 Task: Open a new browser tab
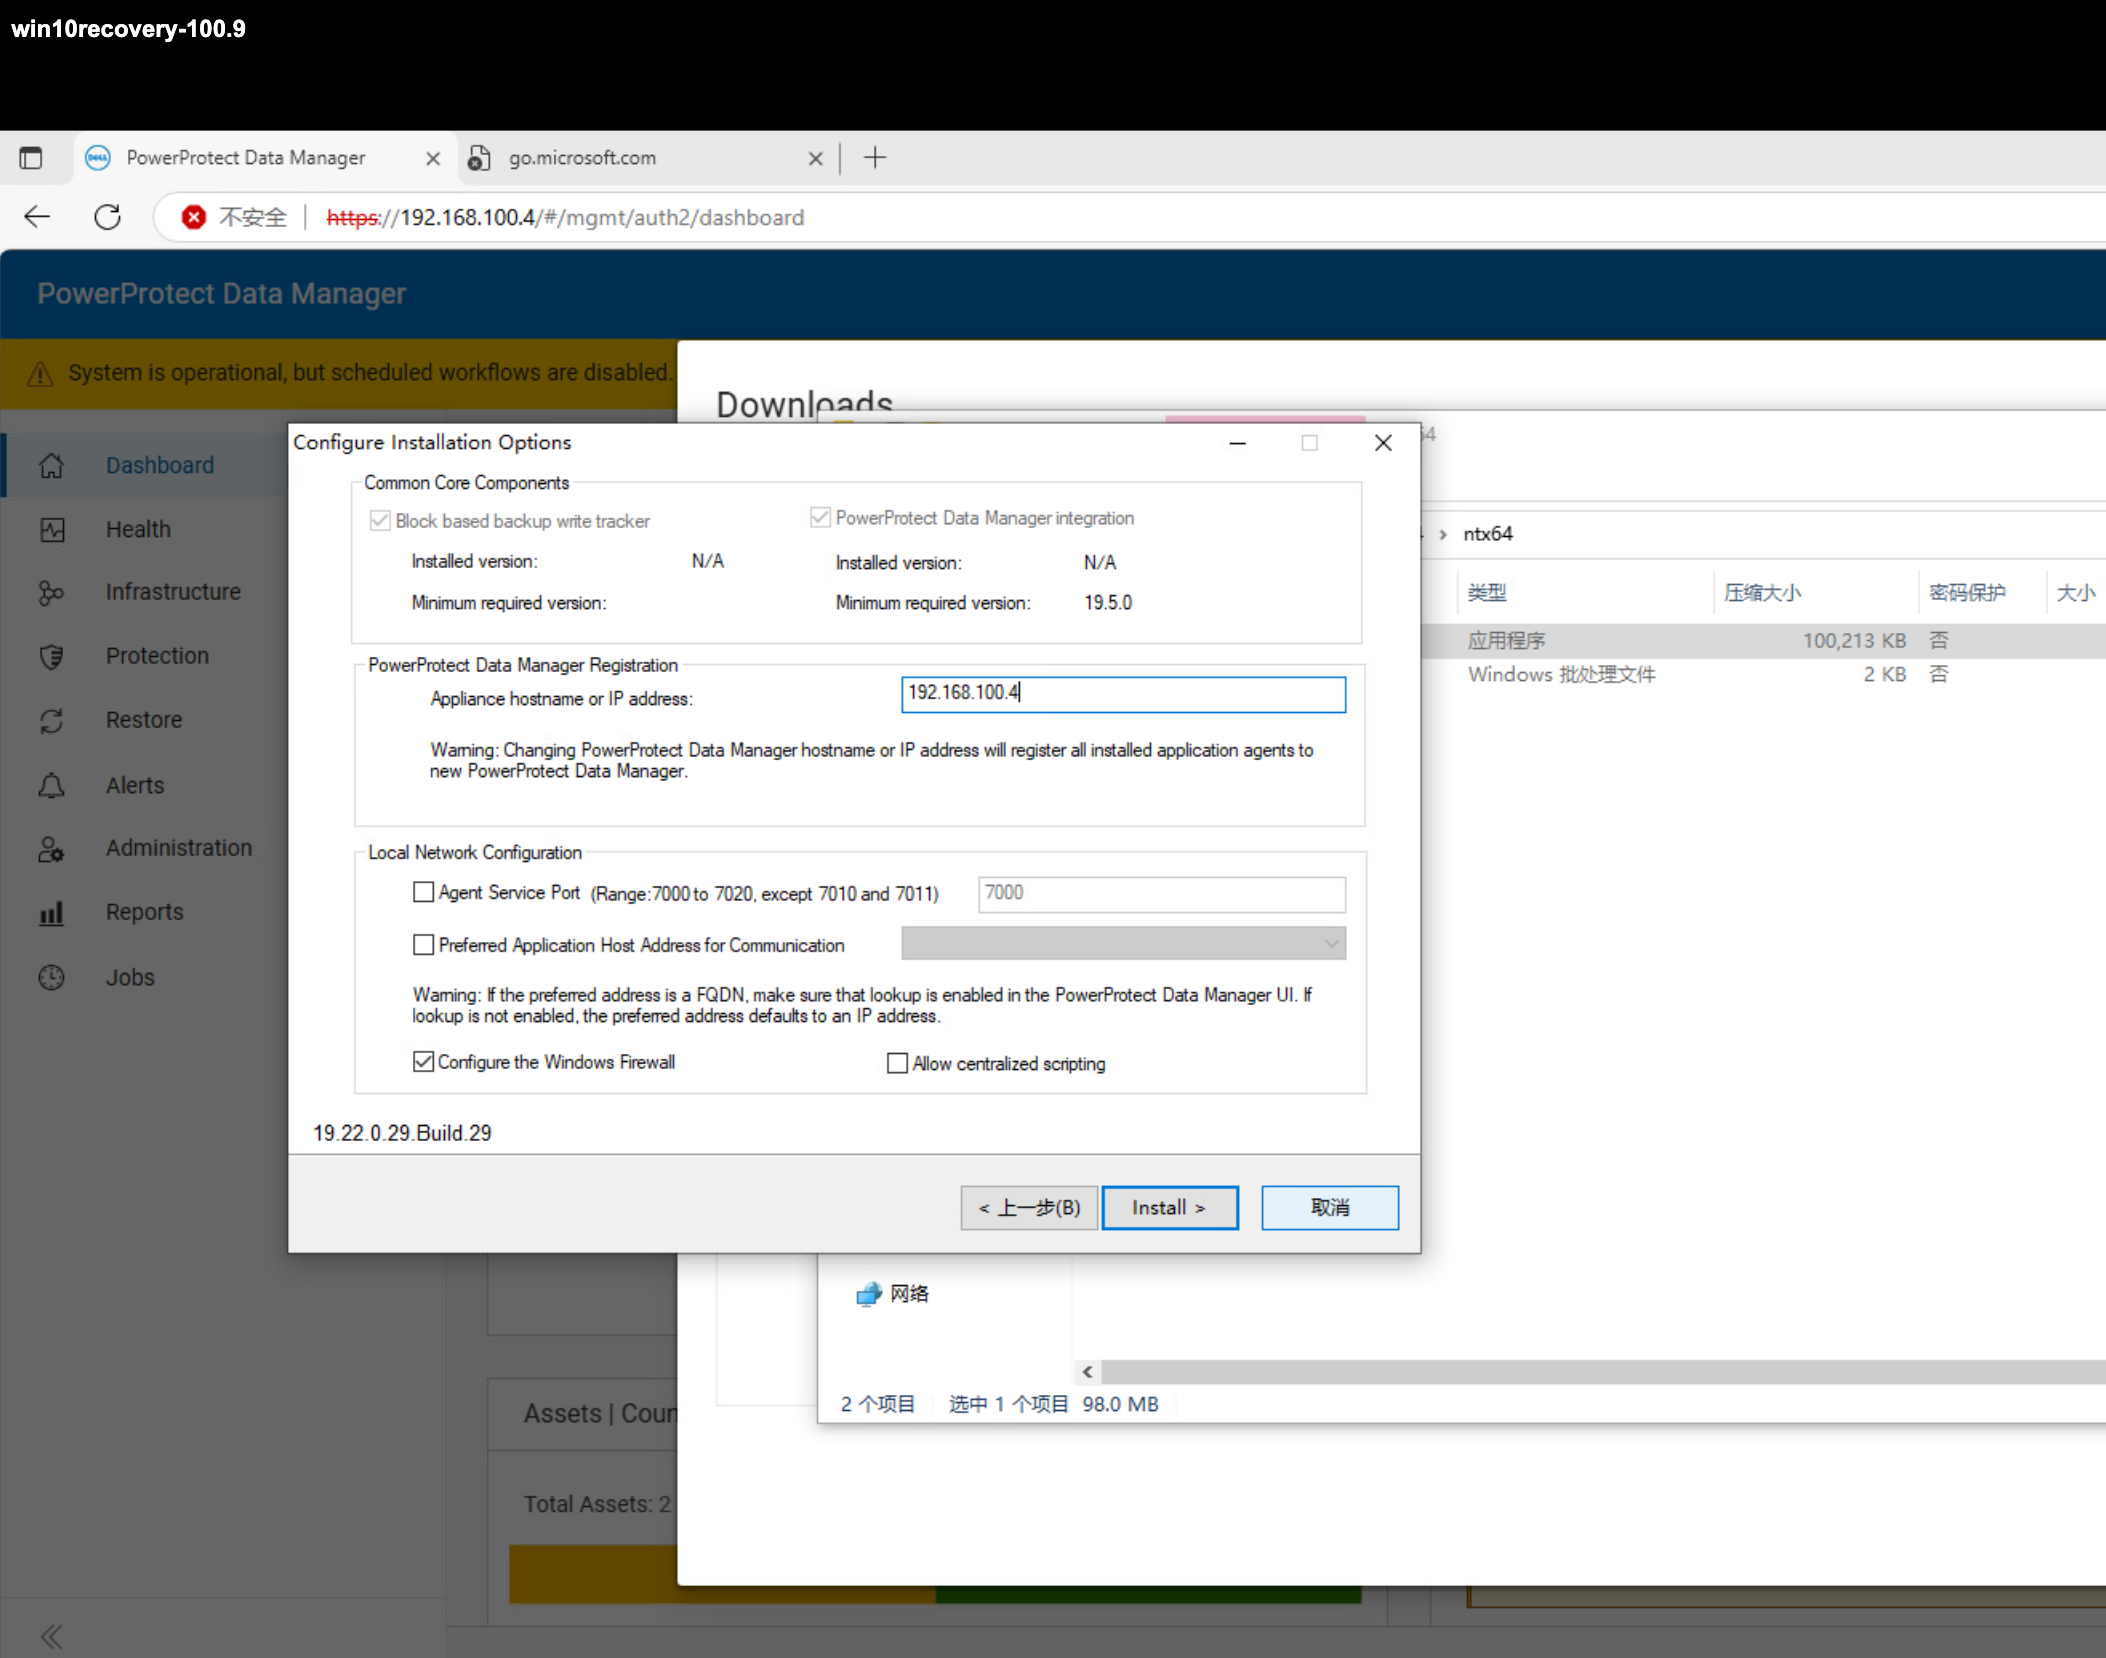coord(875,158)
